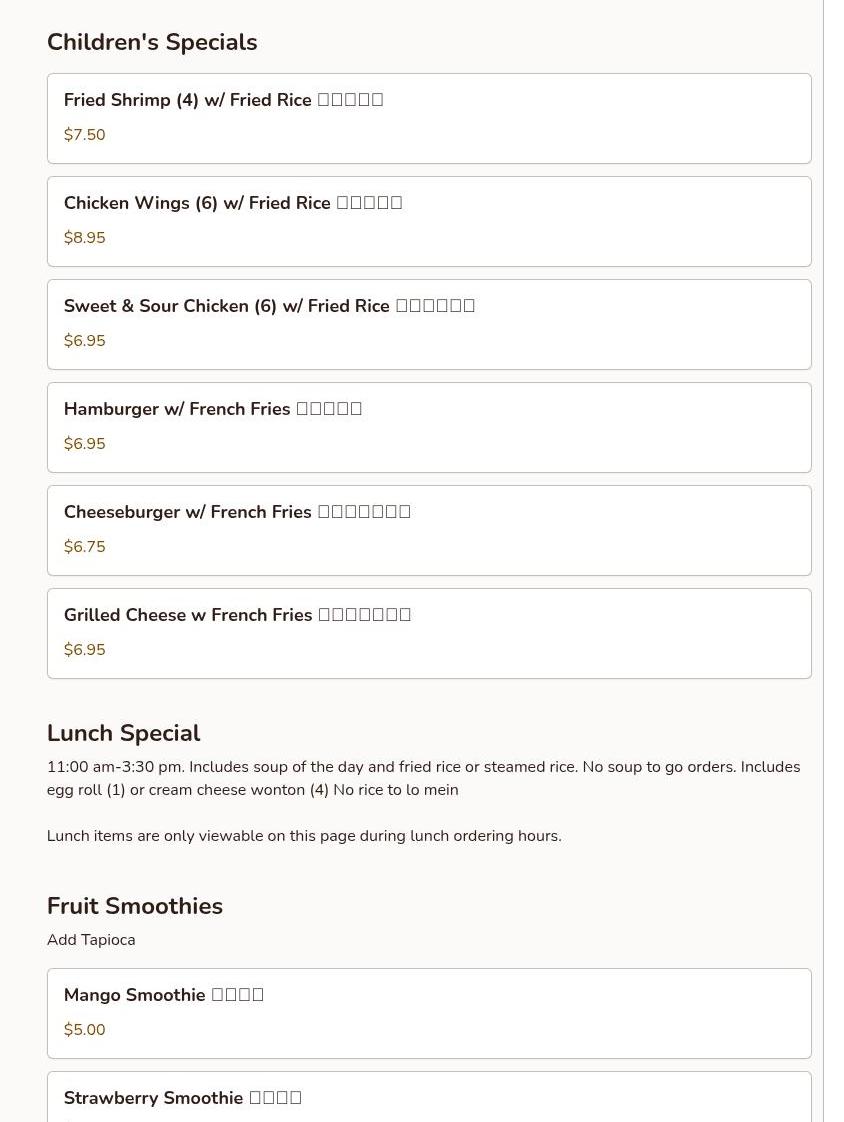
Task: Click the $5.00 Mango Smoothie price
Action: coord(85,1030)
